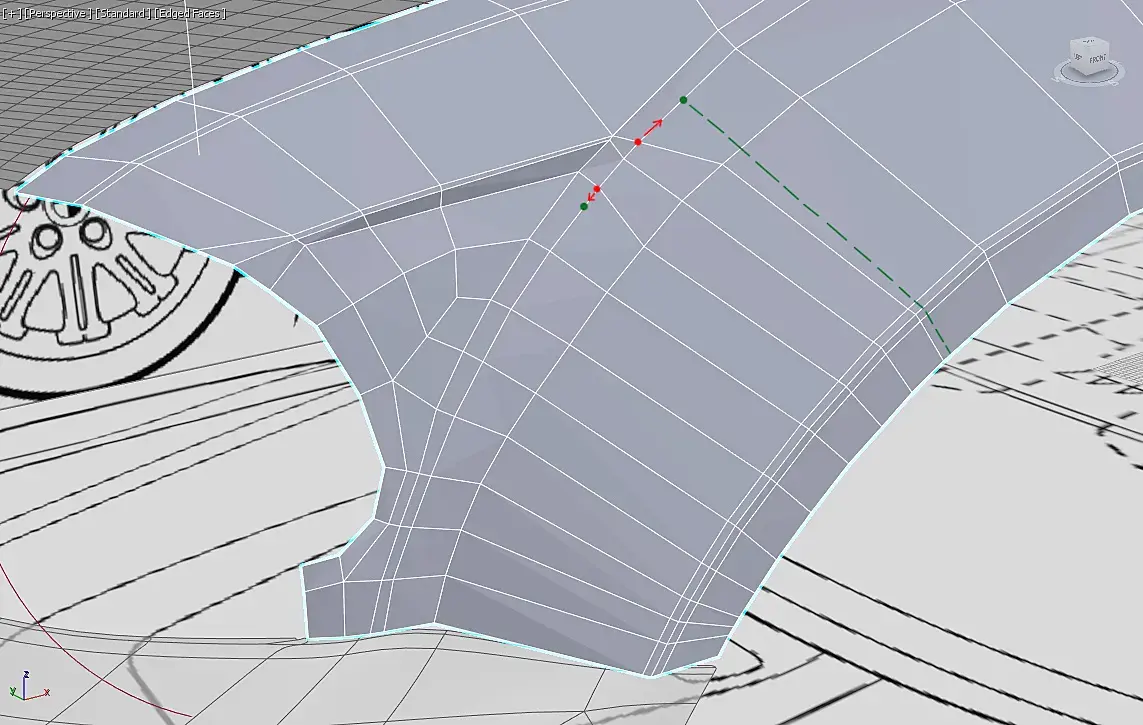Click the Top face of the ViewCube

1089,42
